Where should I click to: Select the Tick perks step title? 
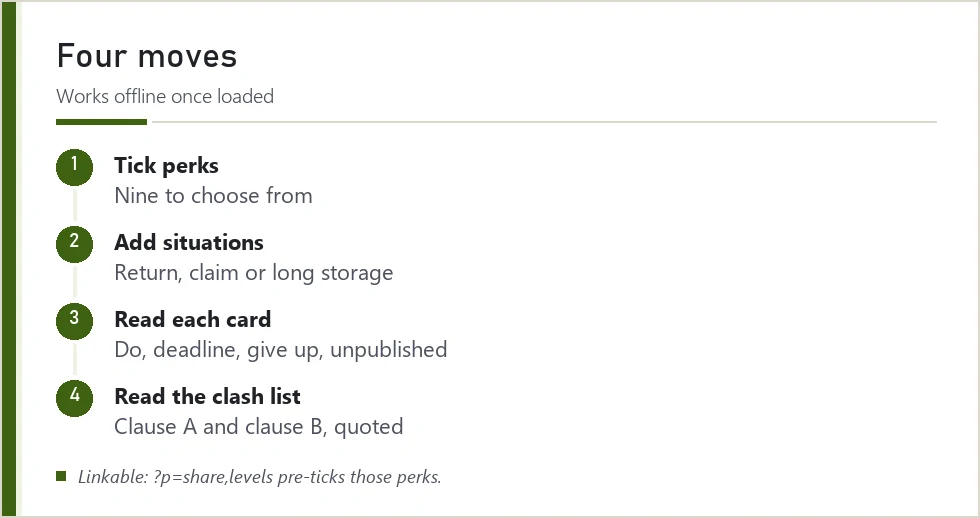click(x=166, y=166)
